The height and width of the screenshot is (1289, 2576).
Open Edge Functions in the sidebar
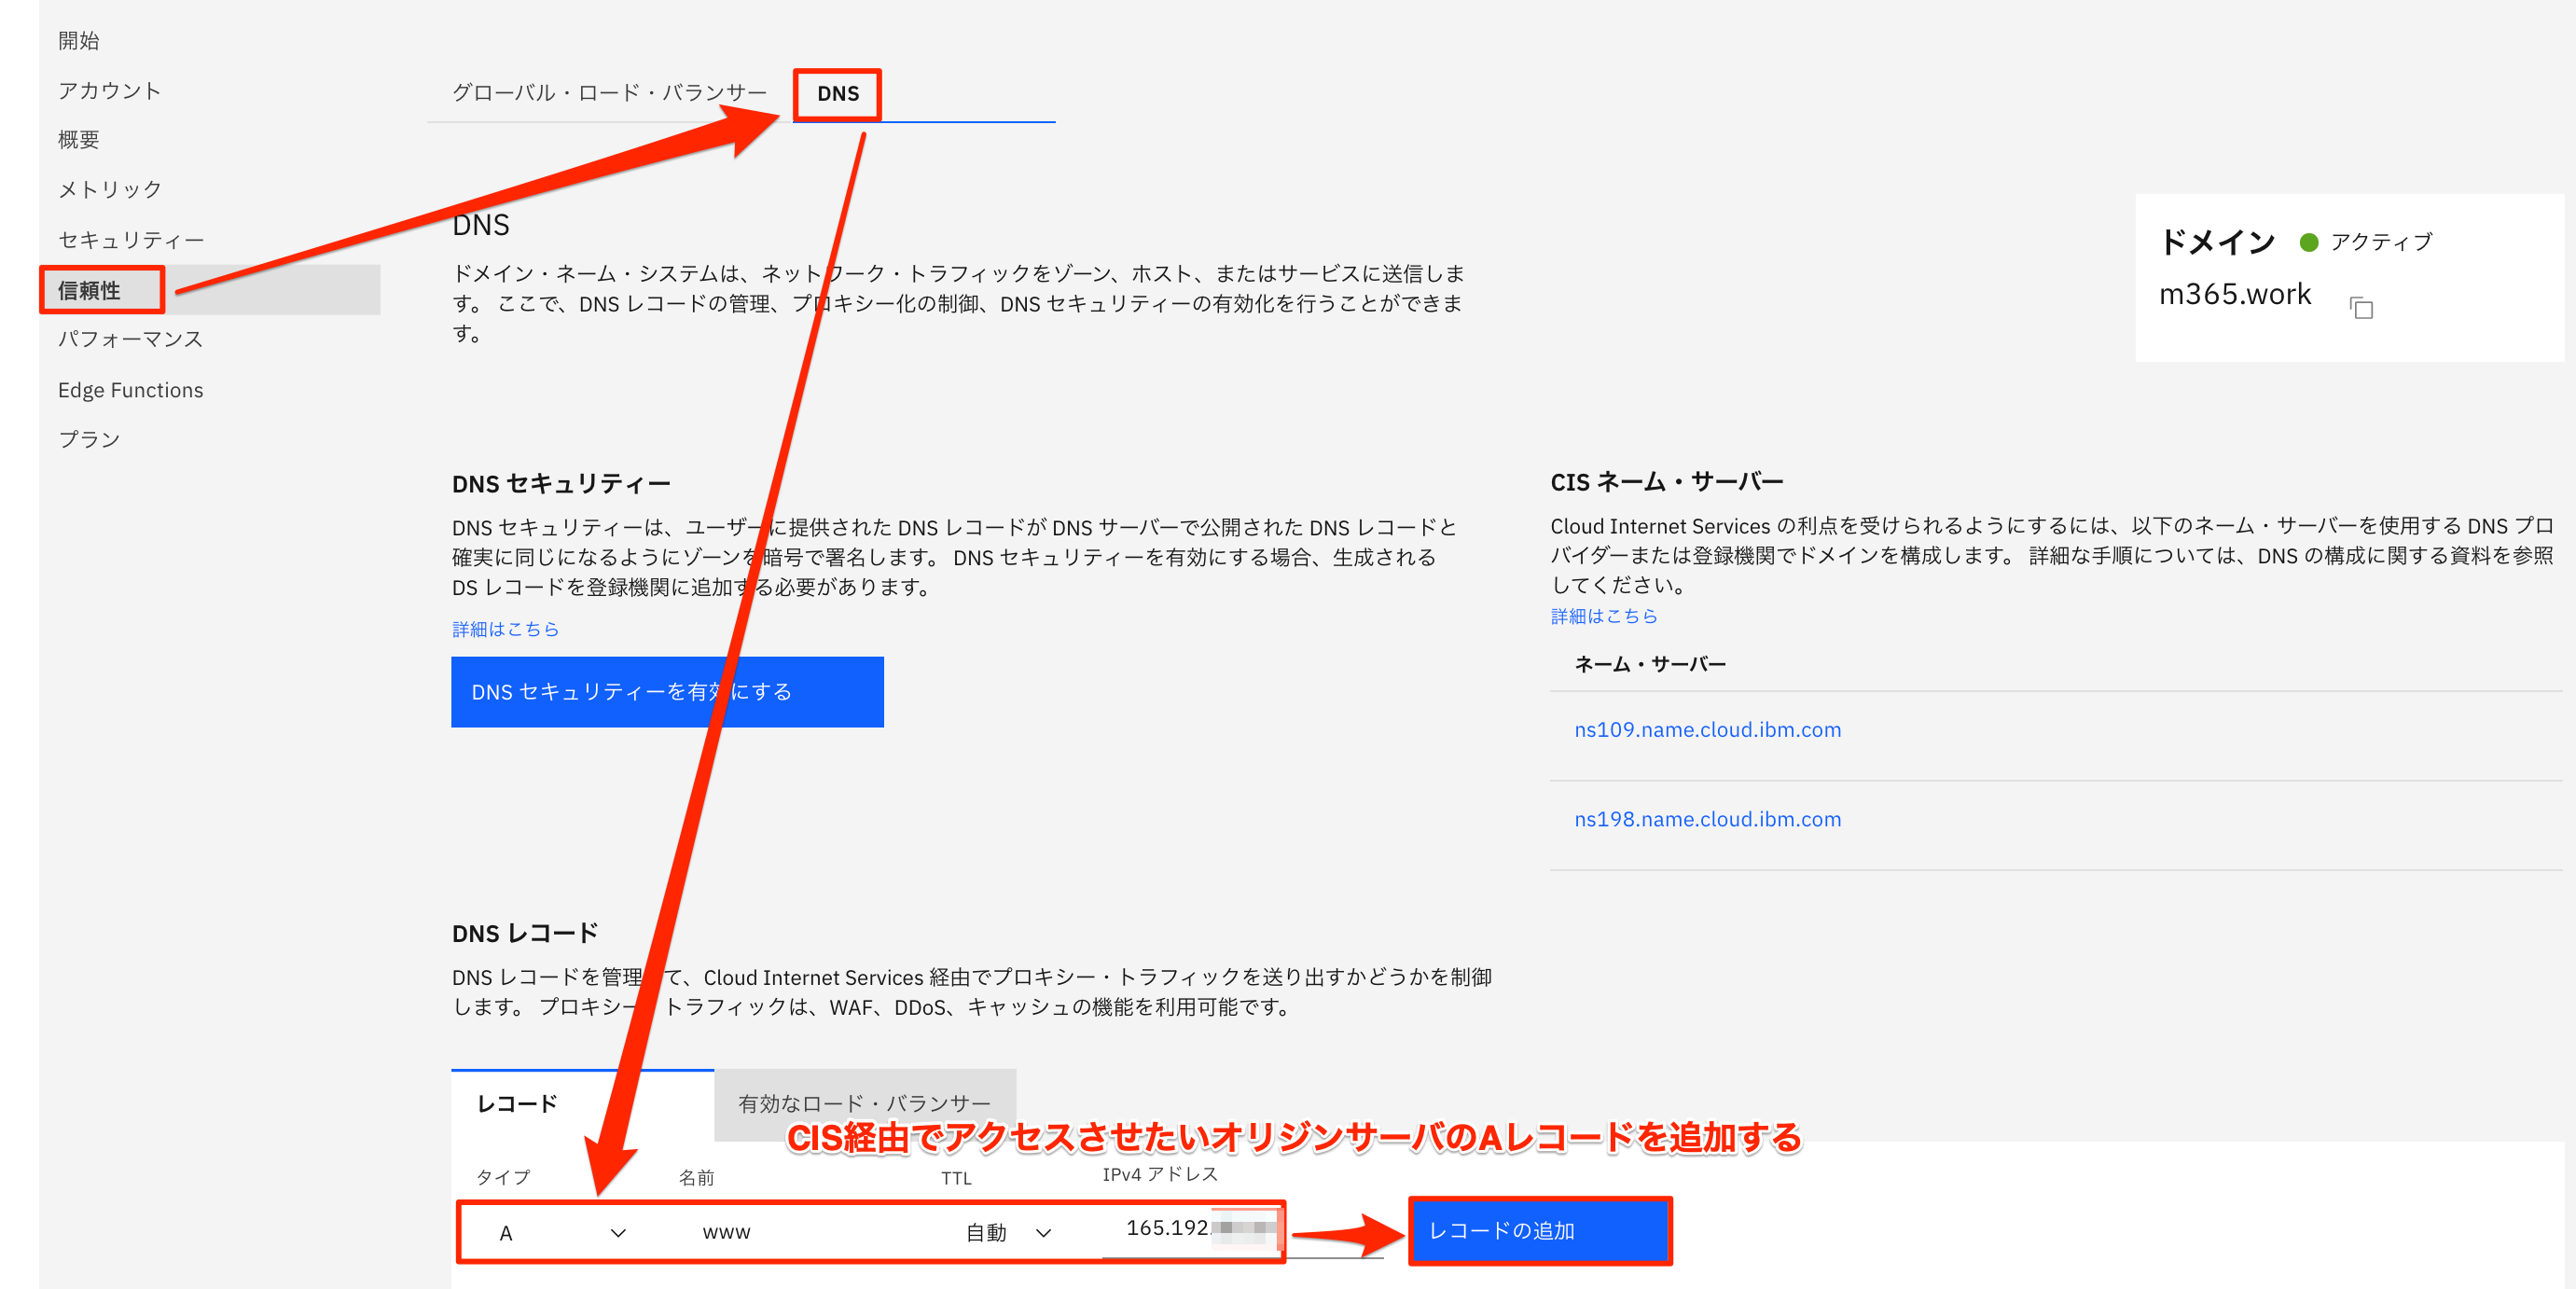click(130, 390)
